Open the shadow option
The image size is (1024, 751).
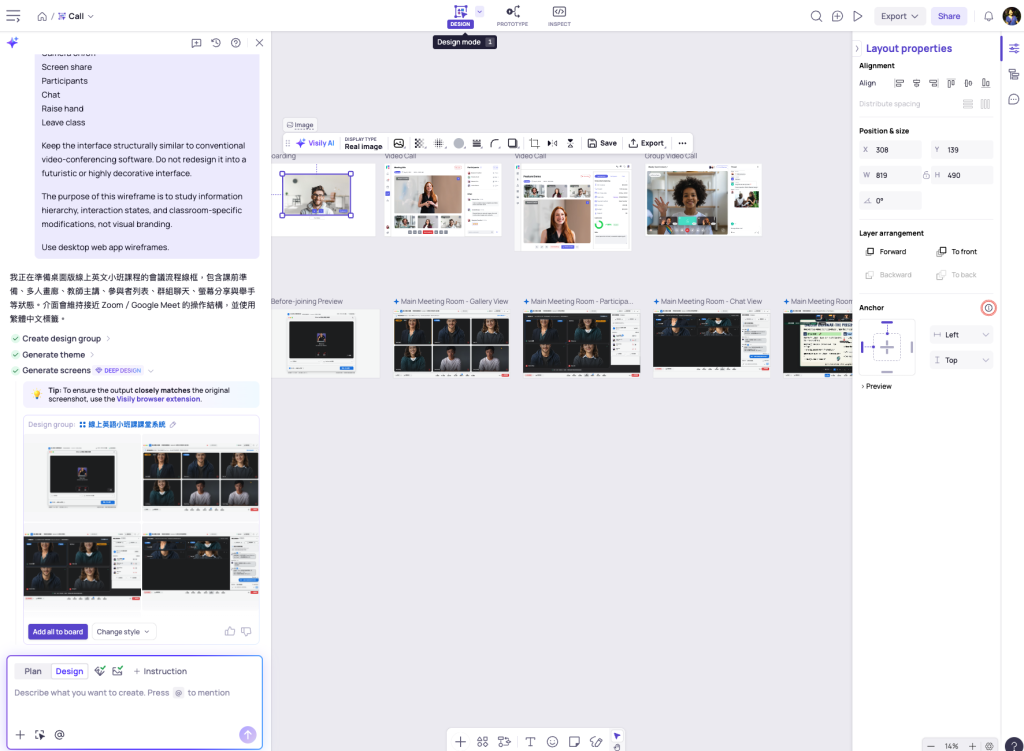point(513,143)
